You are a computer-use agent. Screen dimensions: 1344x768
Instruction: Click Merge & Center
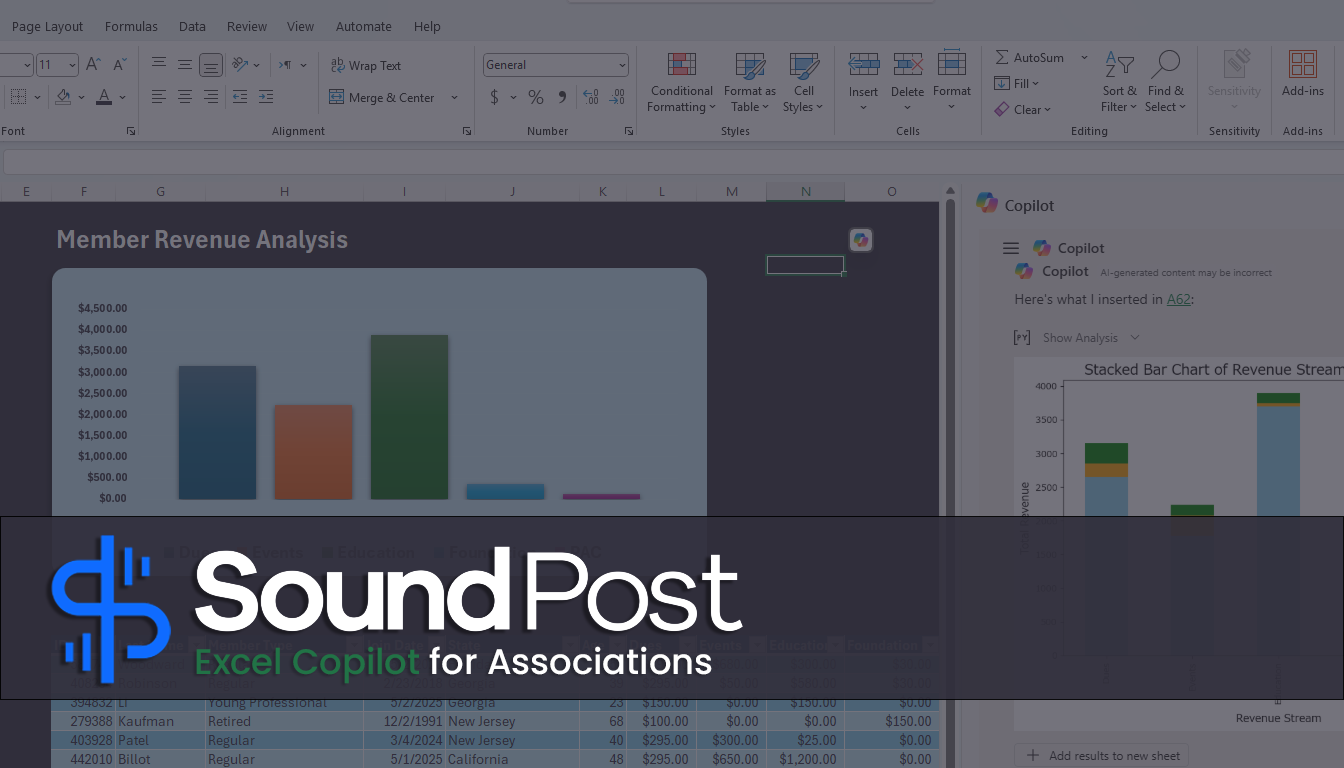382,98
